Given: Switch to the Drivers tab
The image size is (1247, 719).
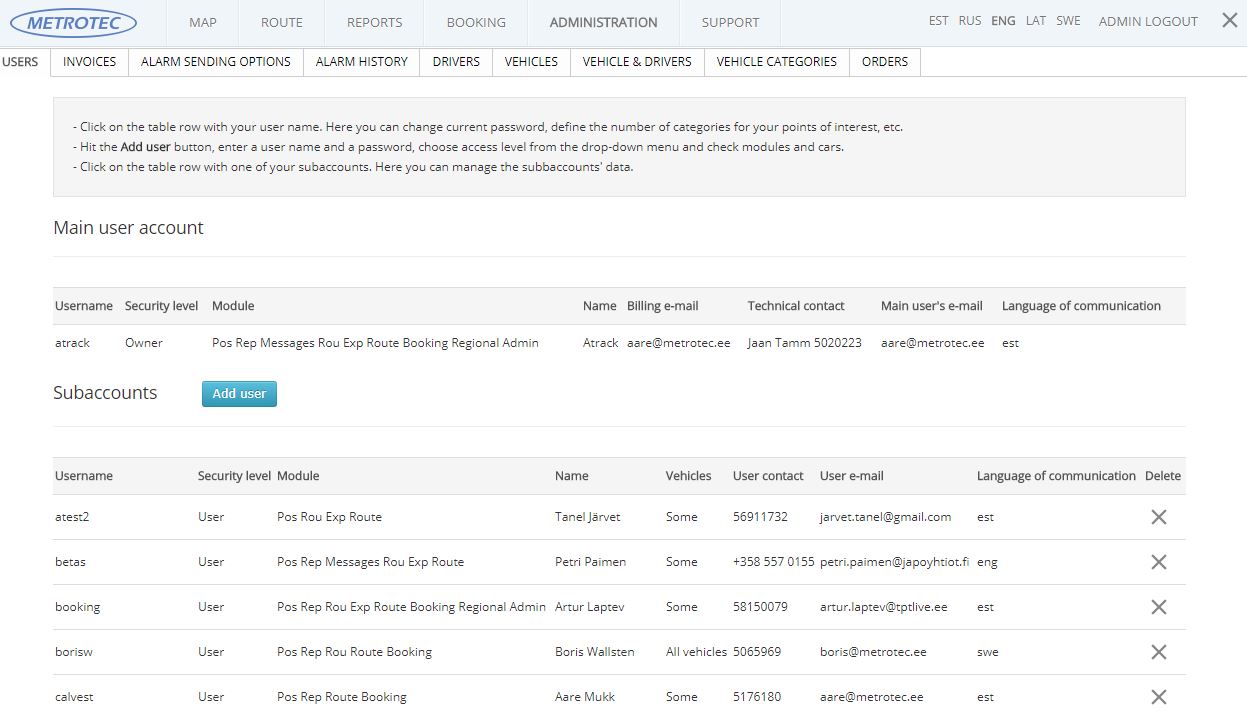Looking at the screenshot, I should (x=456, y=62).
